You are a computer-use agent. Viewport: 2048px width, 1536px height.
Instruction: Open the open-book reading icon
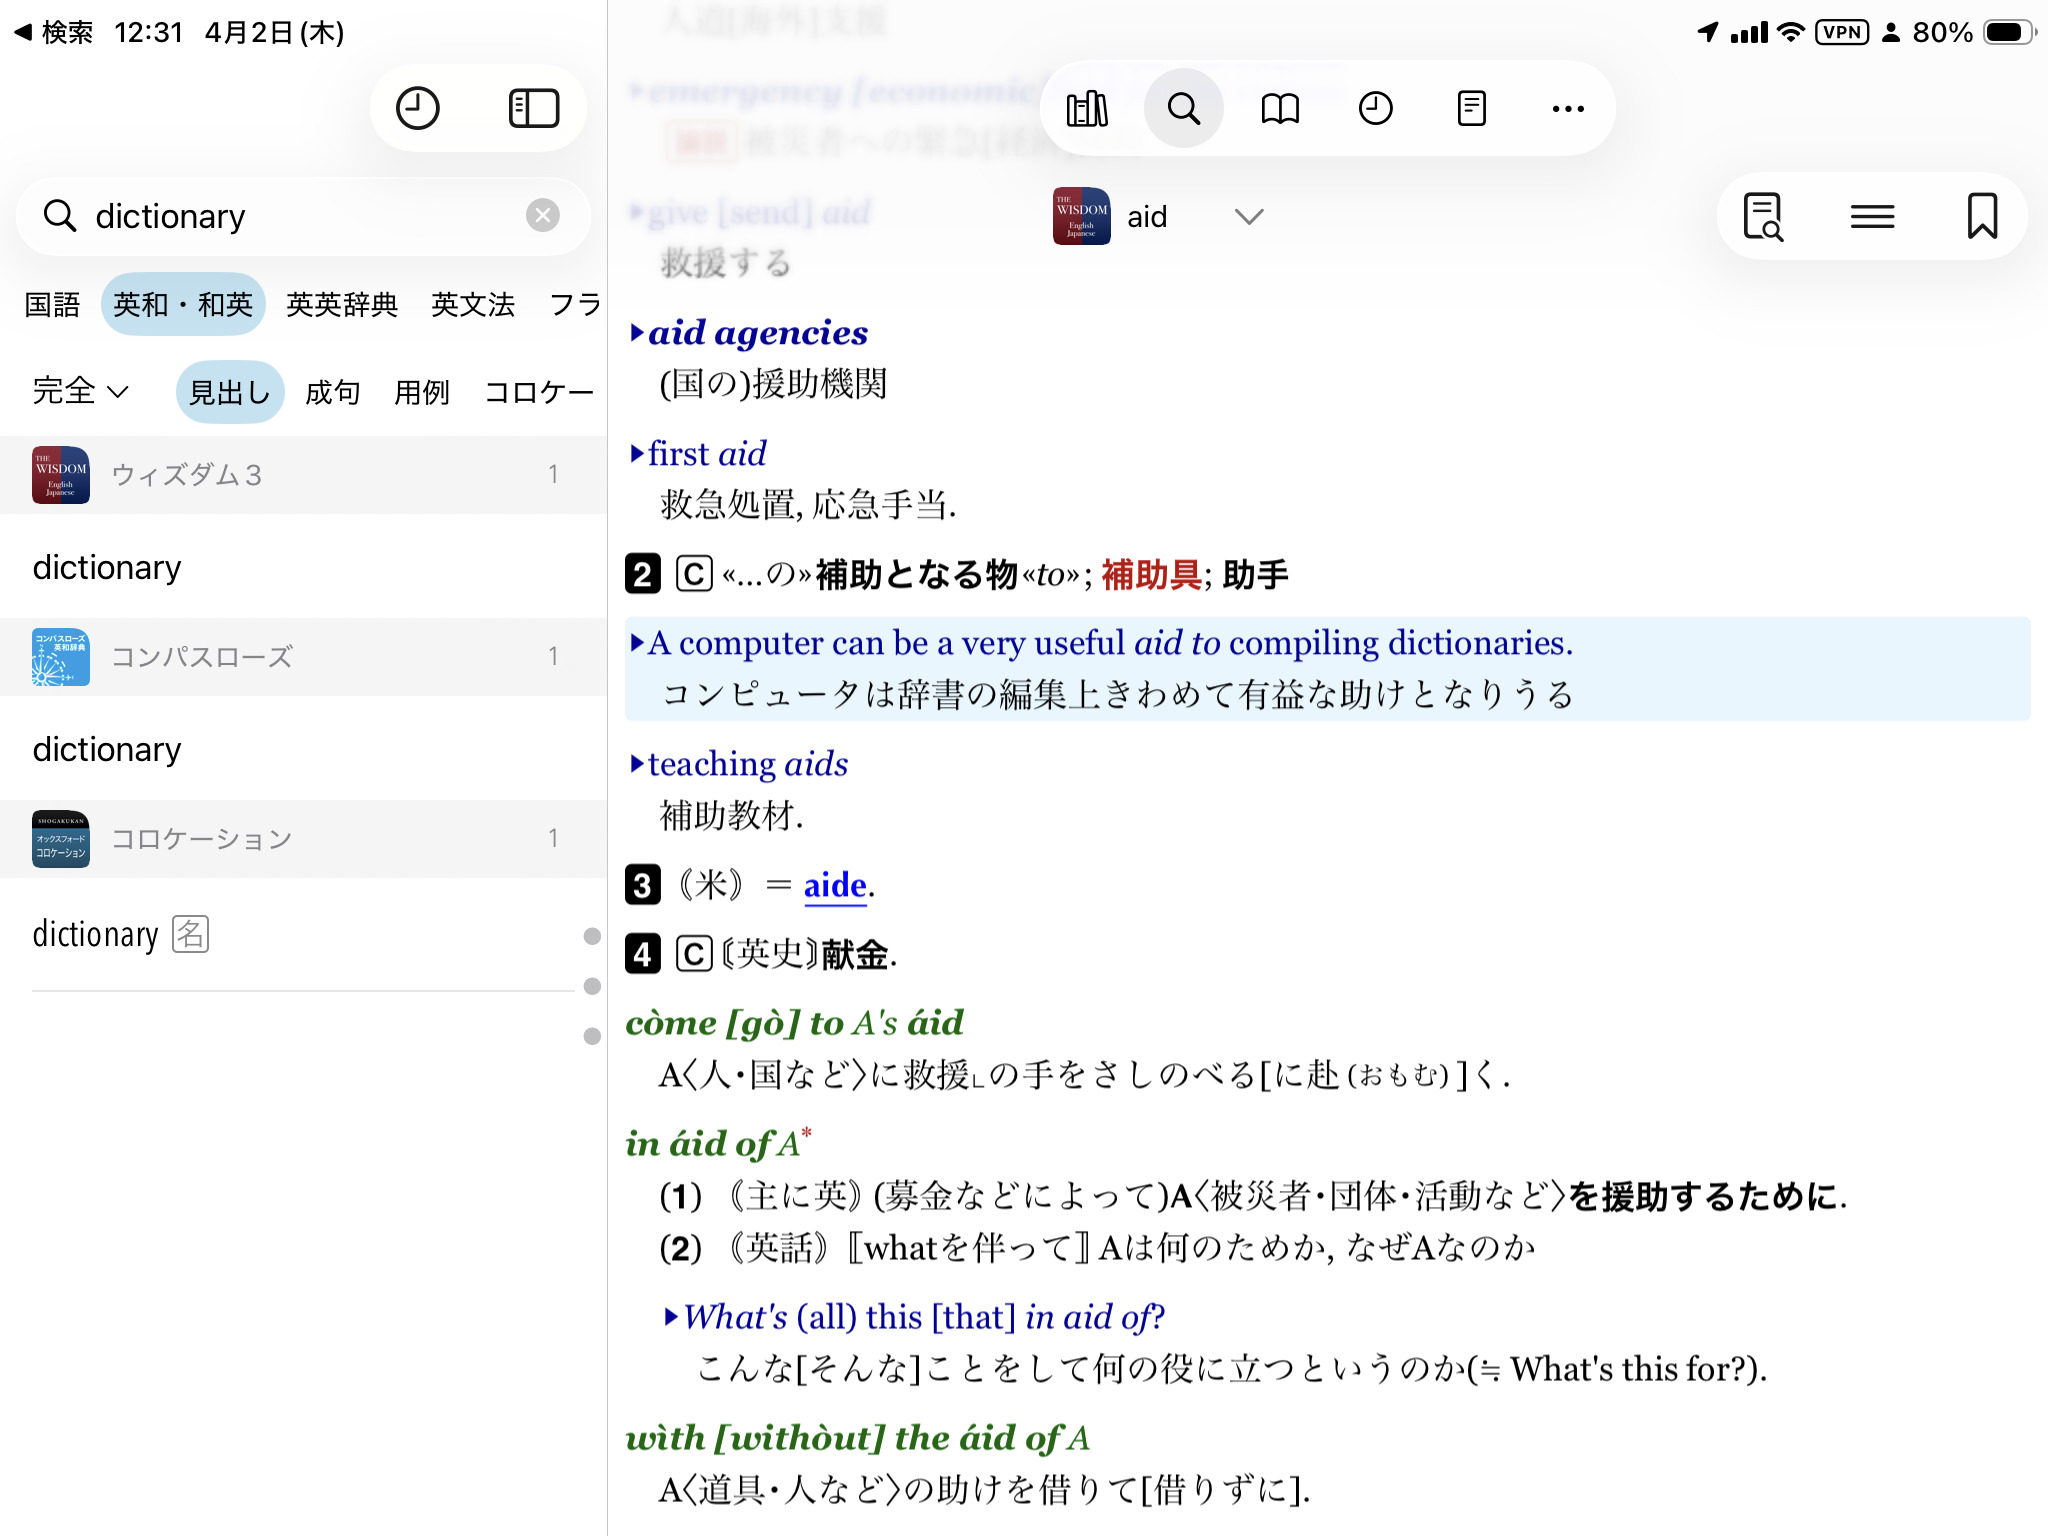1280,108
